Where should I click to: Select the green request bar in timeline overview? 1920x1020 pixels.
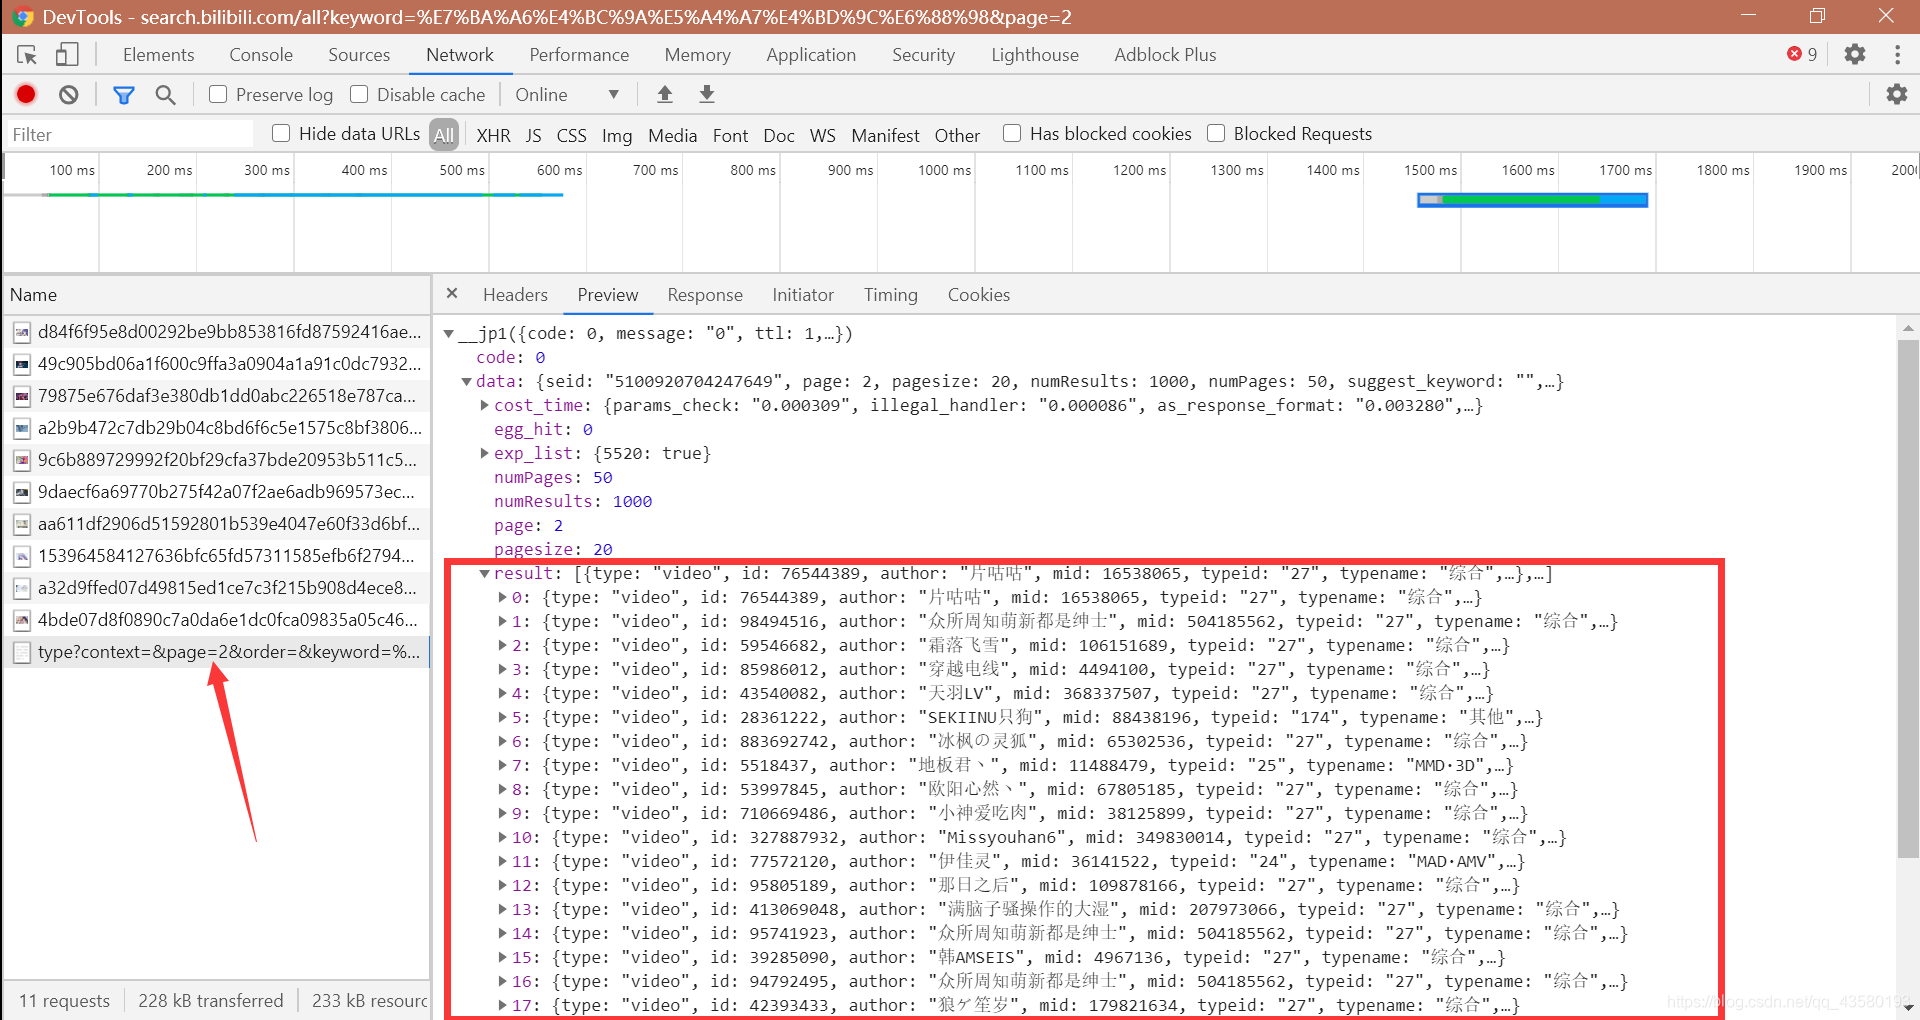(x=1532, y=200)
